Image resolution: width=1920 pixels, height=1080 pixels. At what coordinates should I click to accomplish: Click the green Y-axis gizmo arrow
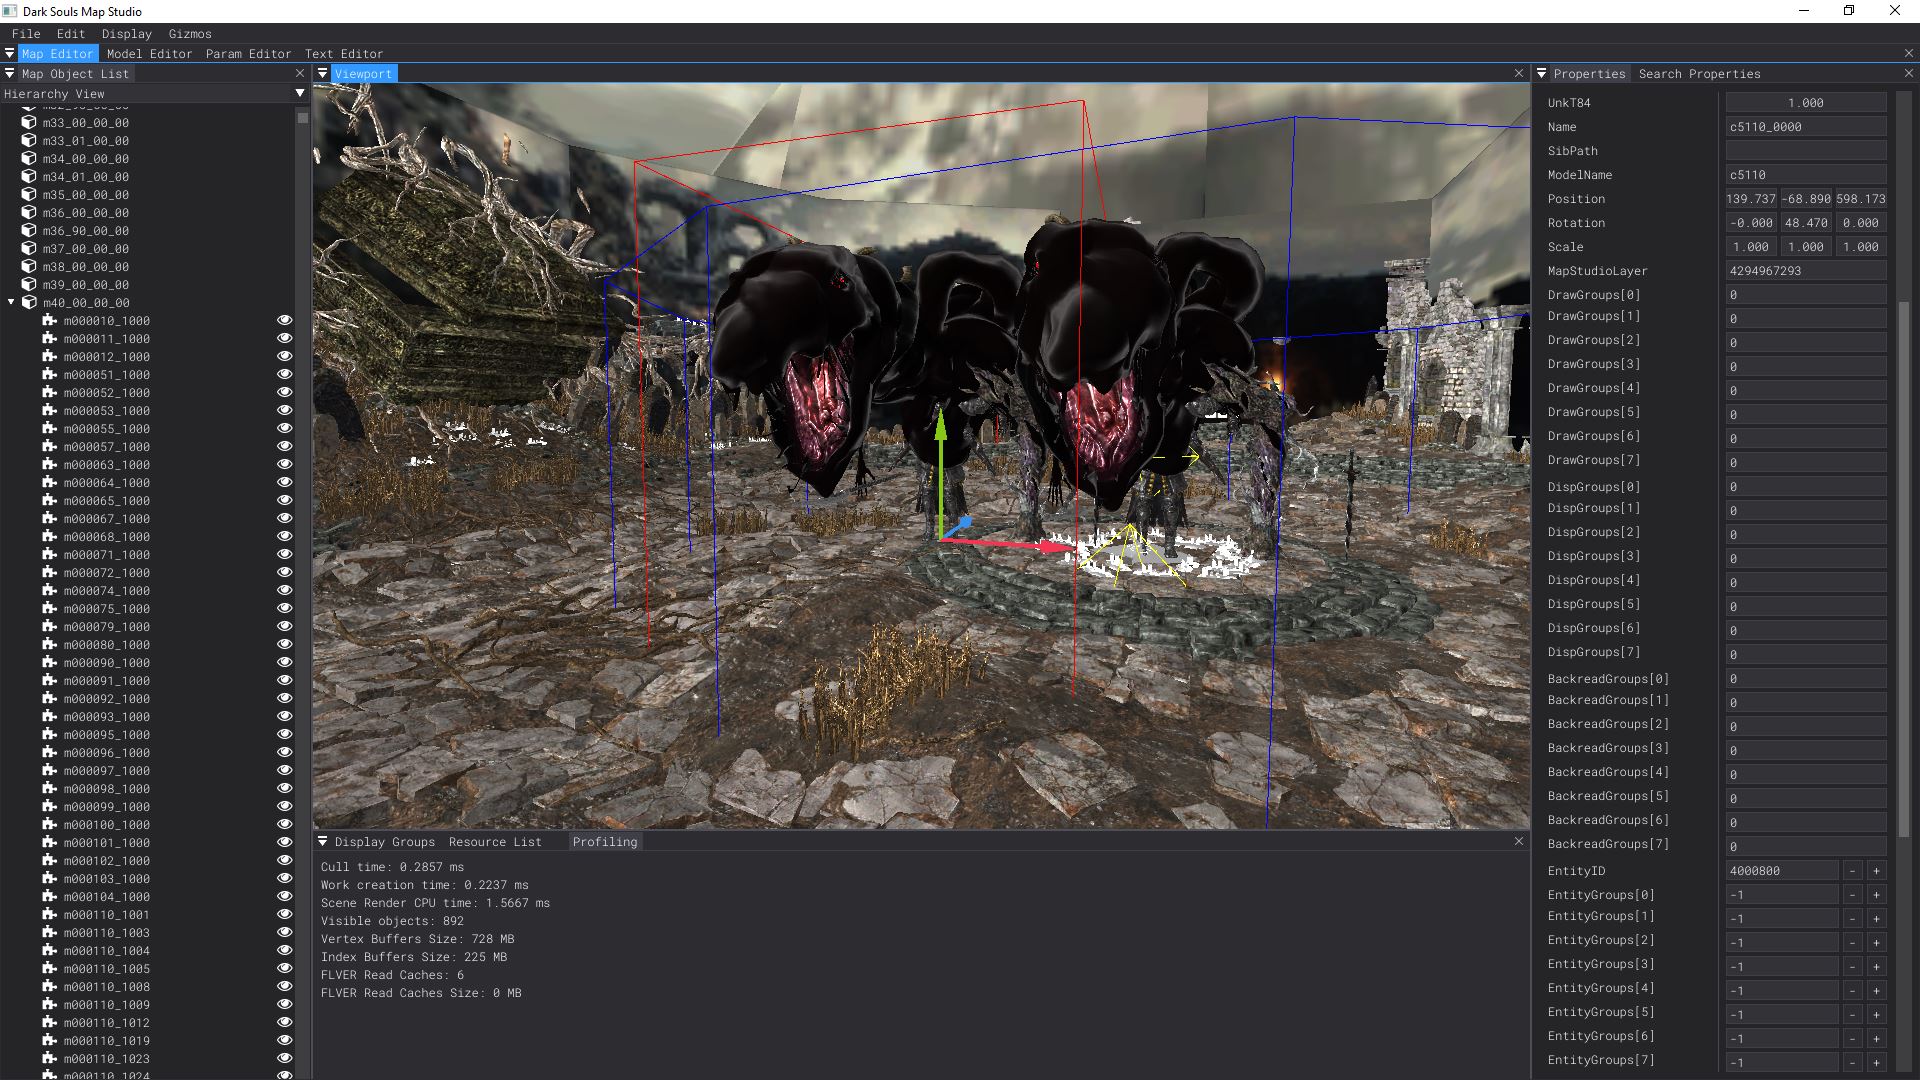(x=940, y=450)
